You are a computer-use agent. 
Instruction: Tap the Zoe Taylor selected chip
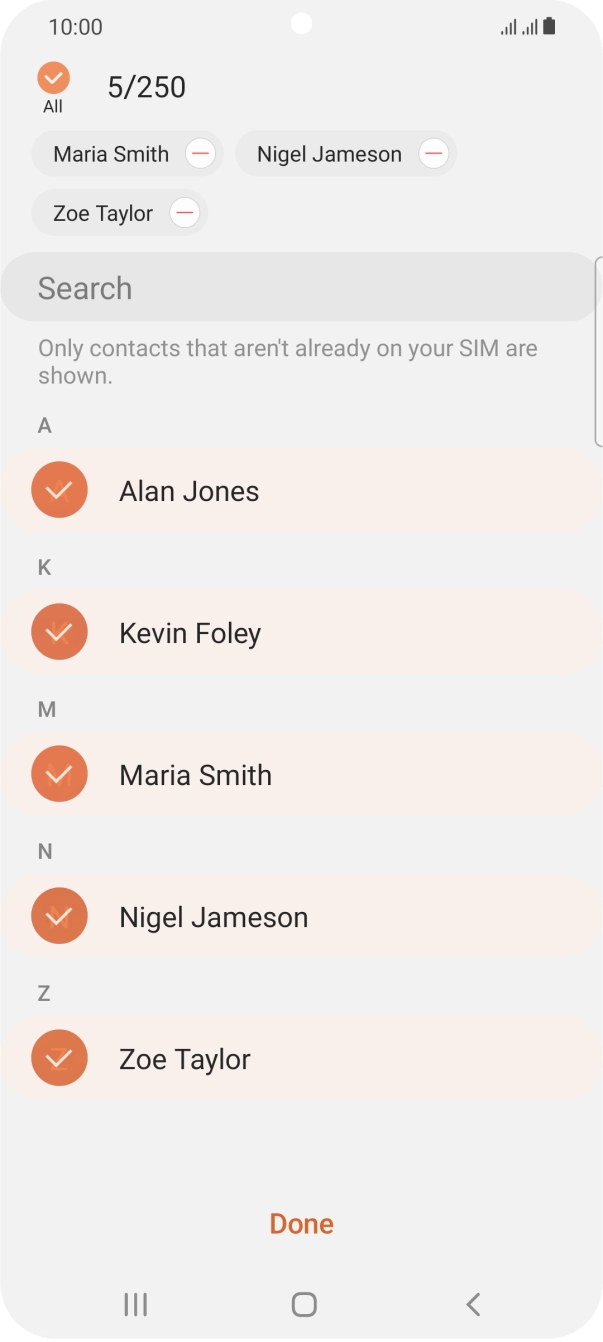[103, 213]
